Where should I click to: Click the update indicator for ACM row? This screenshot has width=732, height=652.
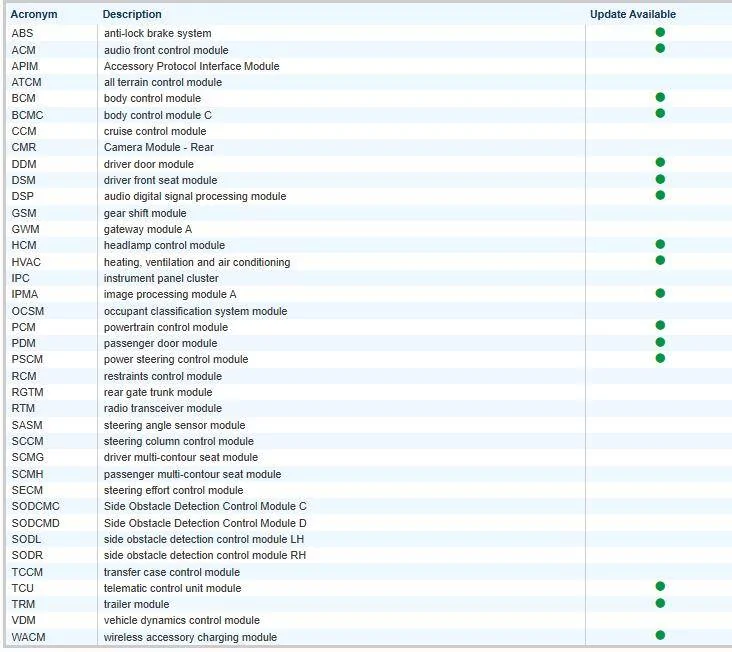click(660, 48)
